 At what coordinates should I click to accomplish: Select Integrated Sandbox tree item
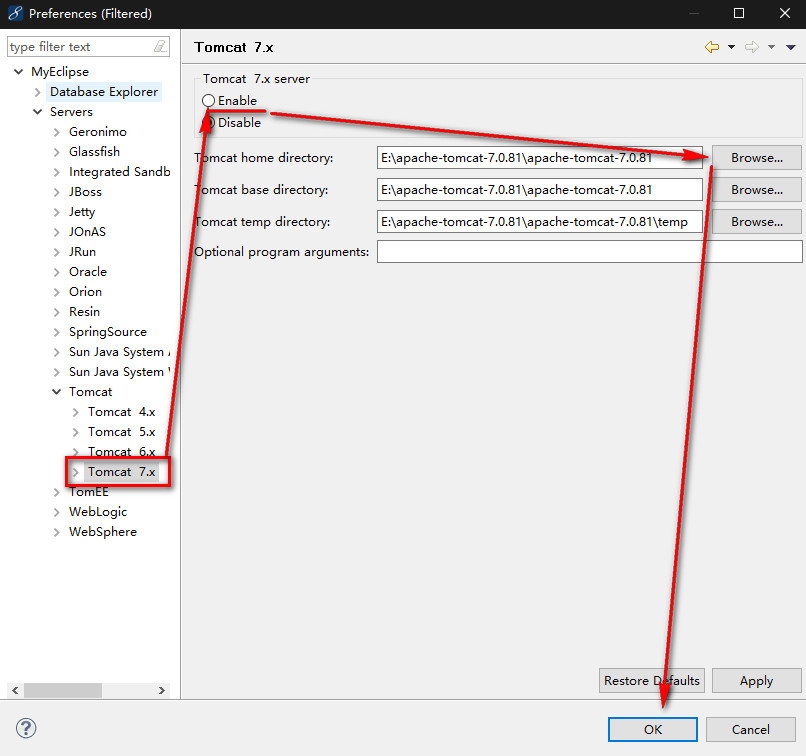pos(119,172)
